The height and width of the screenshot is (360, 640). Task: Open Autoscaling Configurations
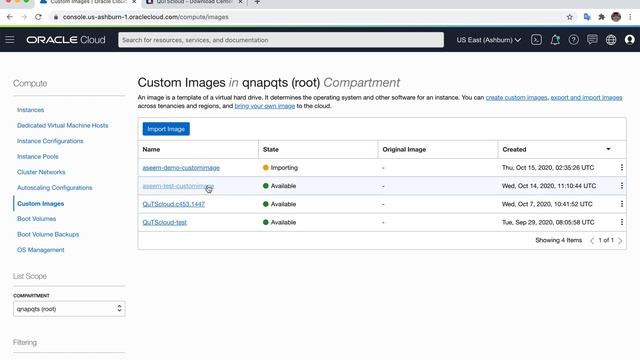point(54,187)
